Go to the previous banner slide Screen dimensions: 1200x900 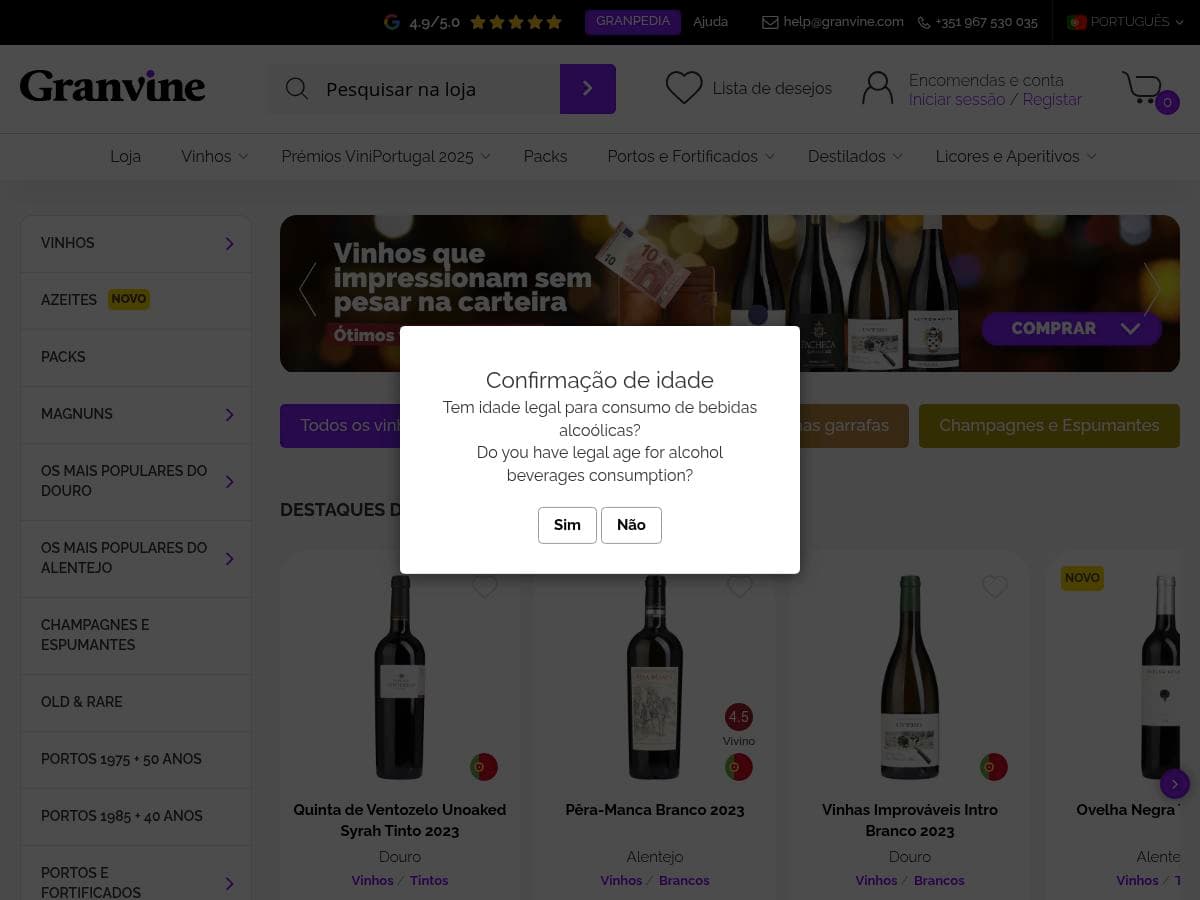pos(308,289)
